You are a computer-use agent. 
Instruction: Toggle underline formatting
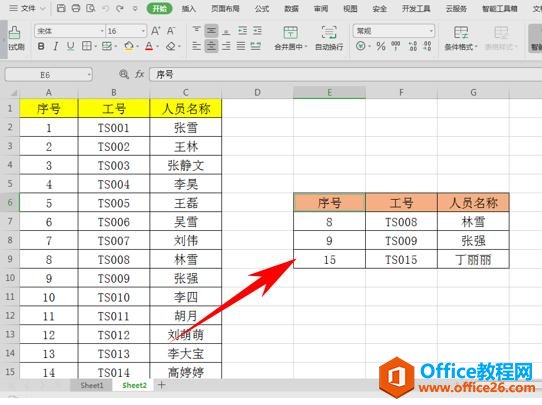71,46
